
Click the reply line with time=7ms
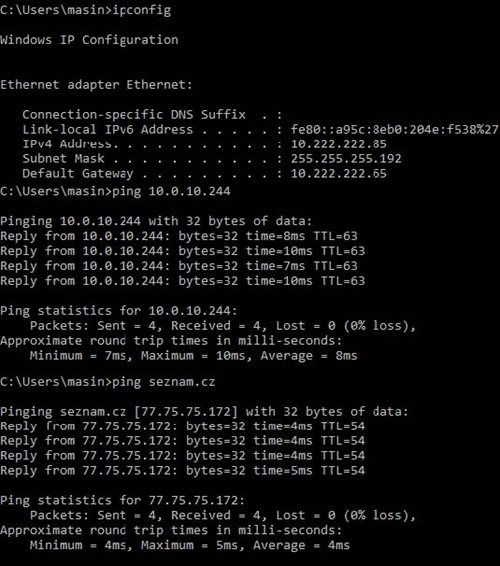179,266
